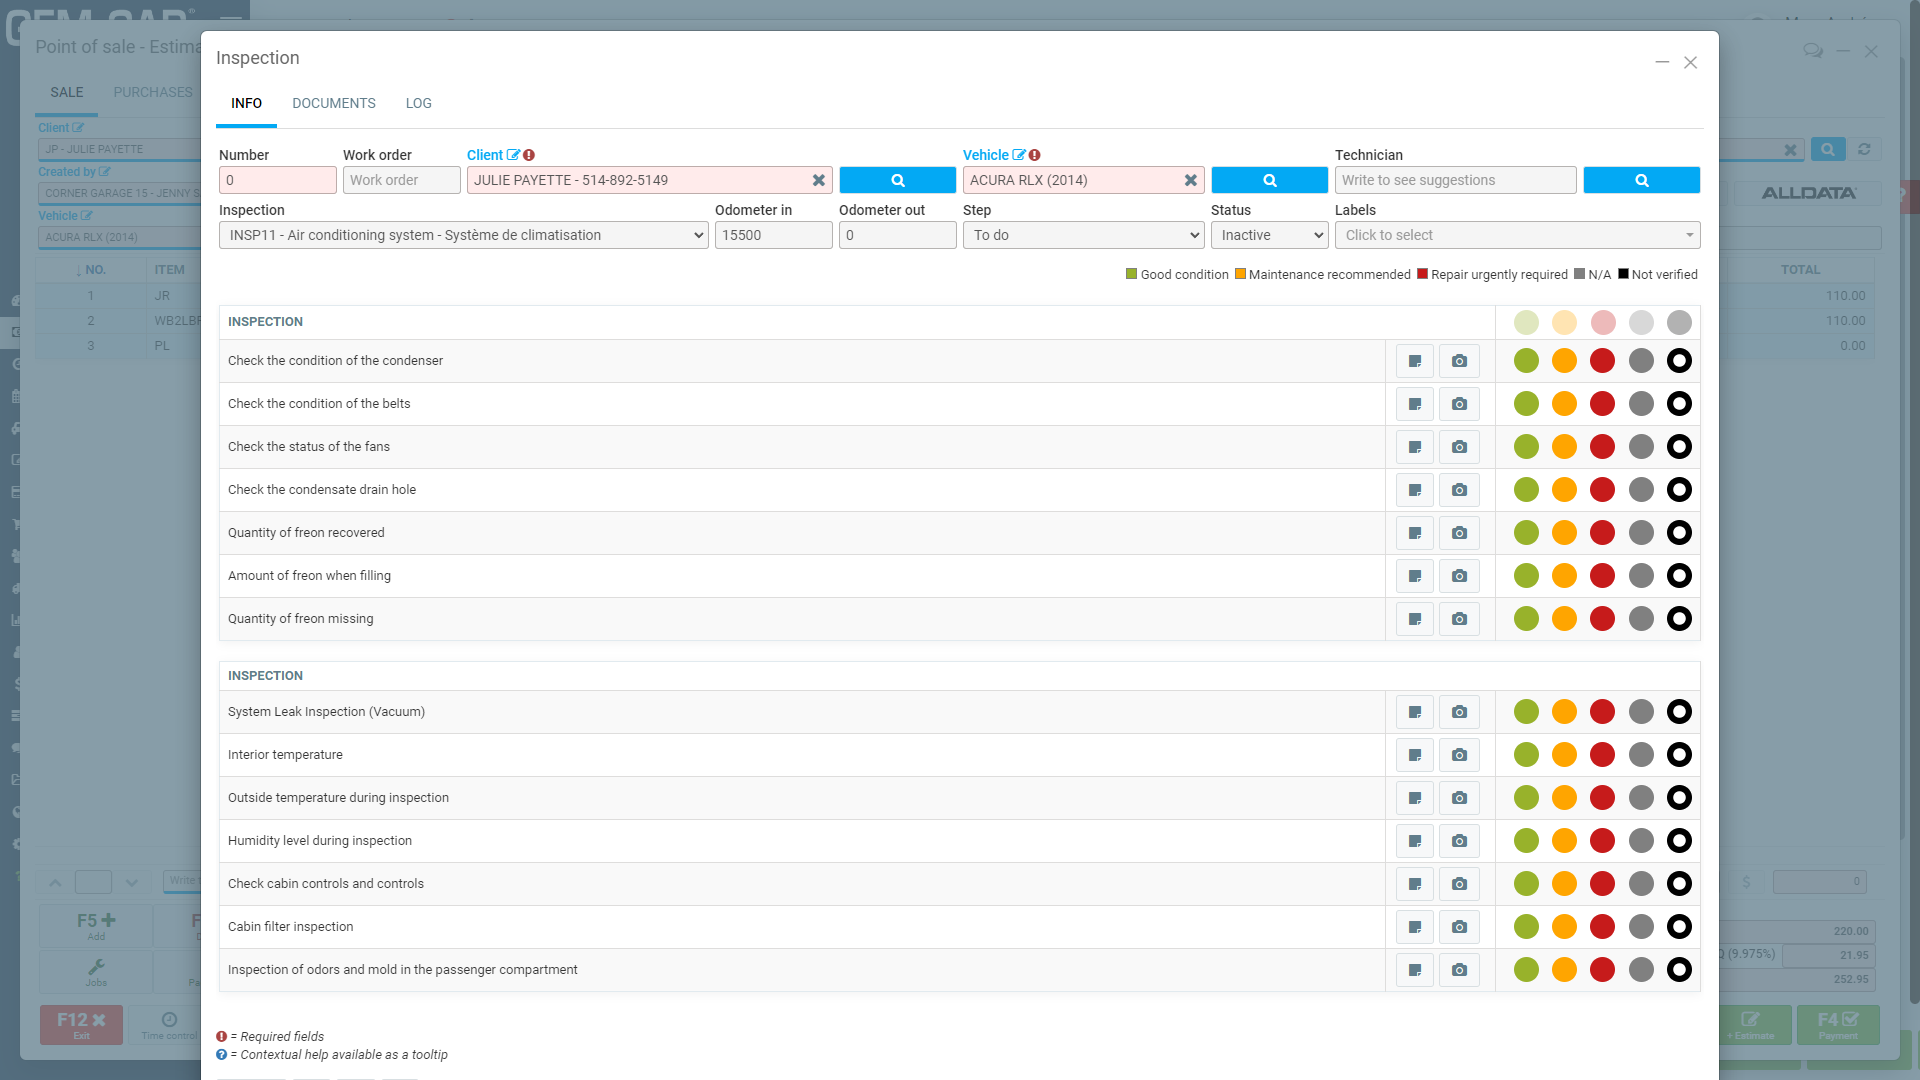Add note for quantity of freon missing
Image resolution: width=1920 pixels, height=1080 pixels.
[x=1415, y=619]
